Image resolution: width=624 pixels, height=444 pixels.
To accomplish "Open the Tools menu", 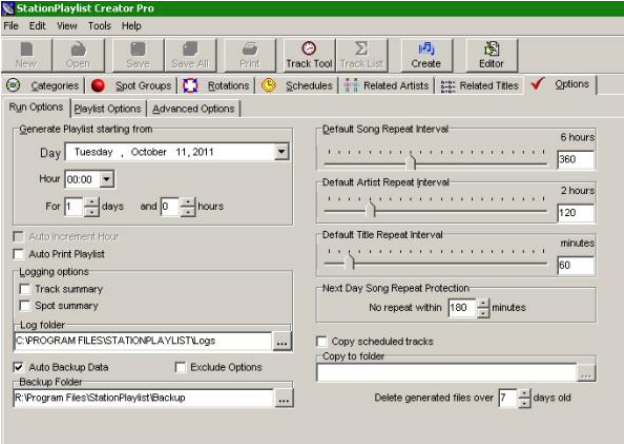I will coord(99,26).
